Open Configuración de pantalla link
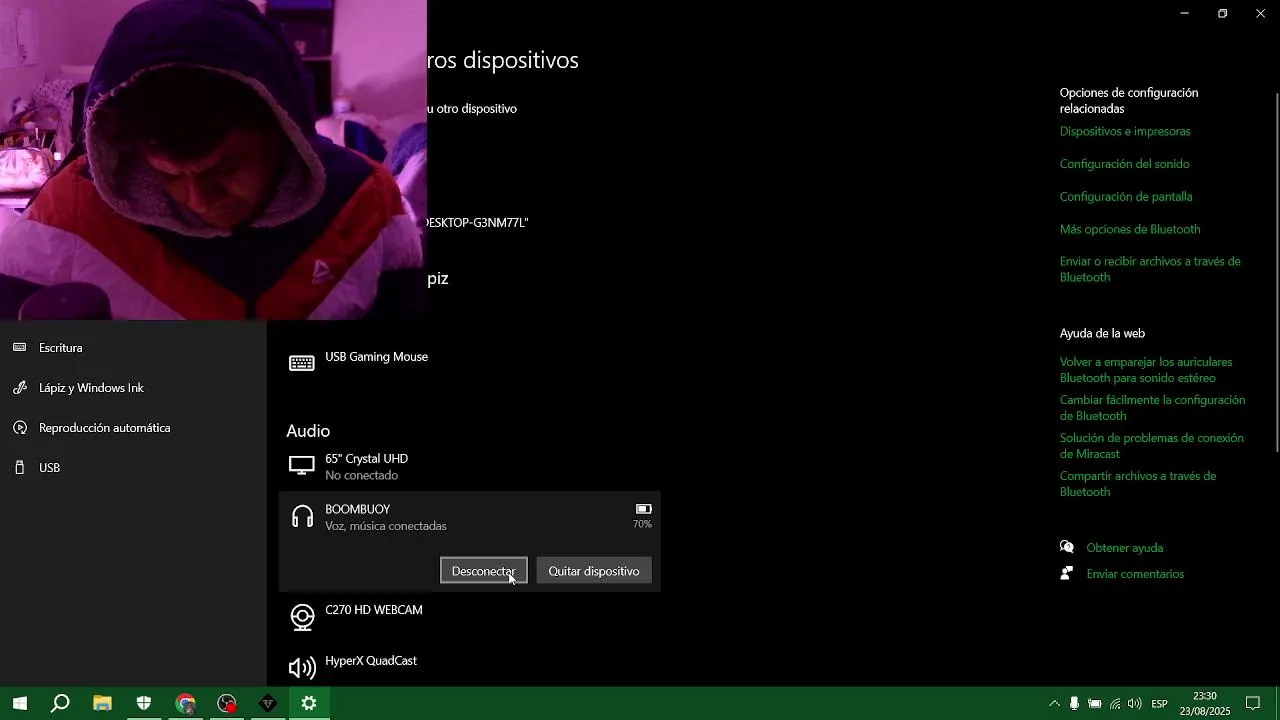Viewport: 1280px width, 720px height. [x=1126, y=197]
